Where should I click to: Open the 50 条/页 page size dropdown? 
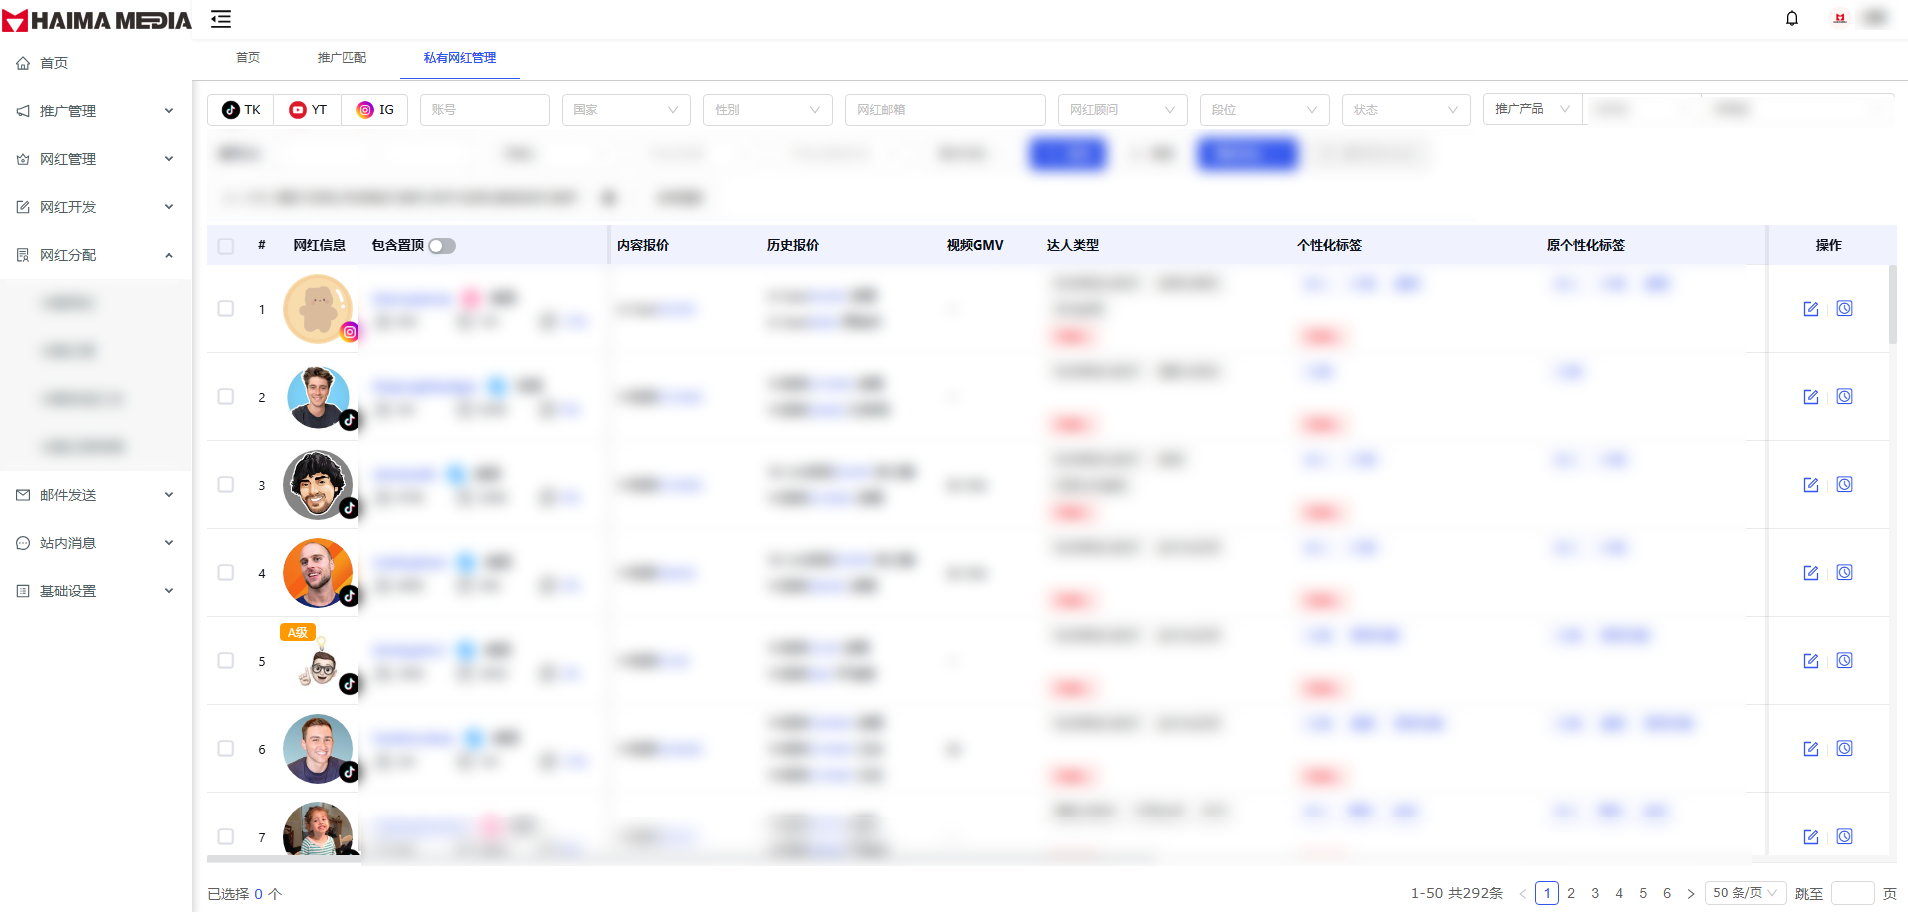click(1744, 893)
